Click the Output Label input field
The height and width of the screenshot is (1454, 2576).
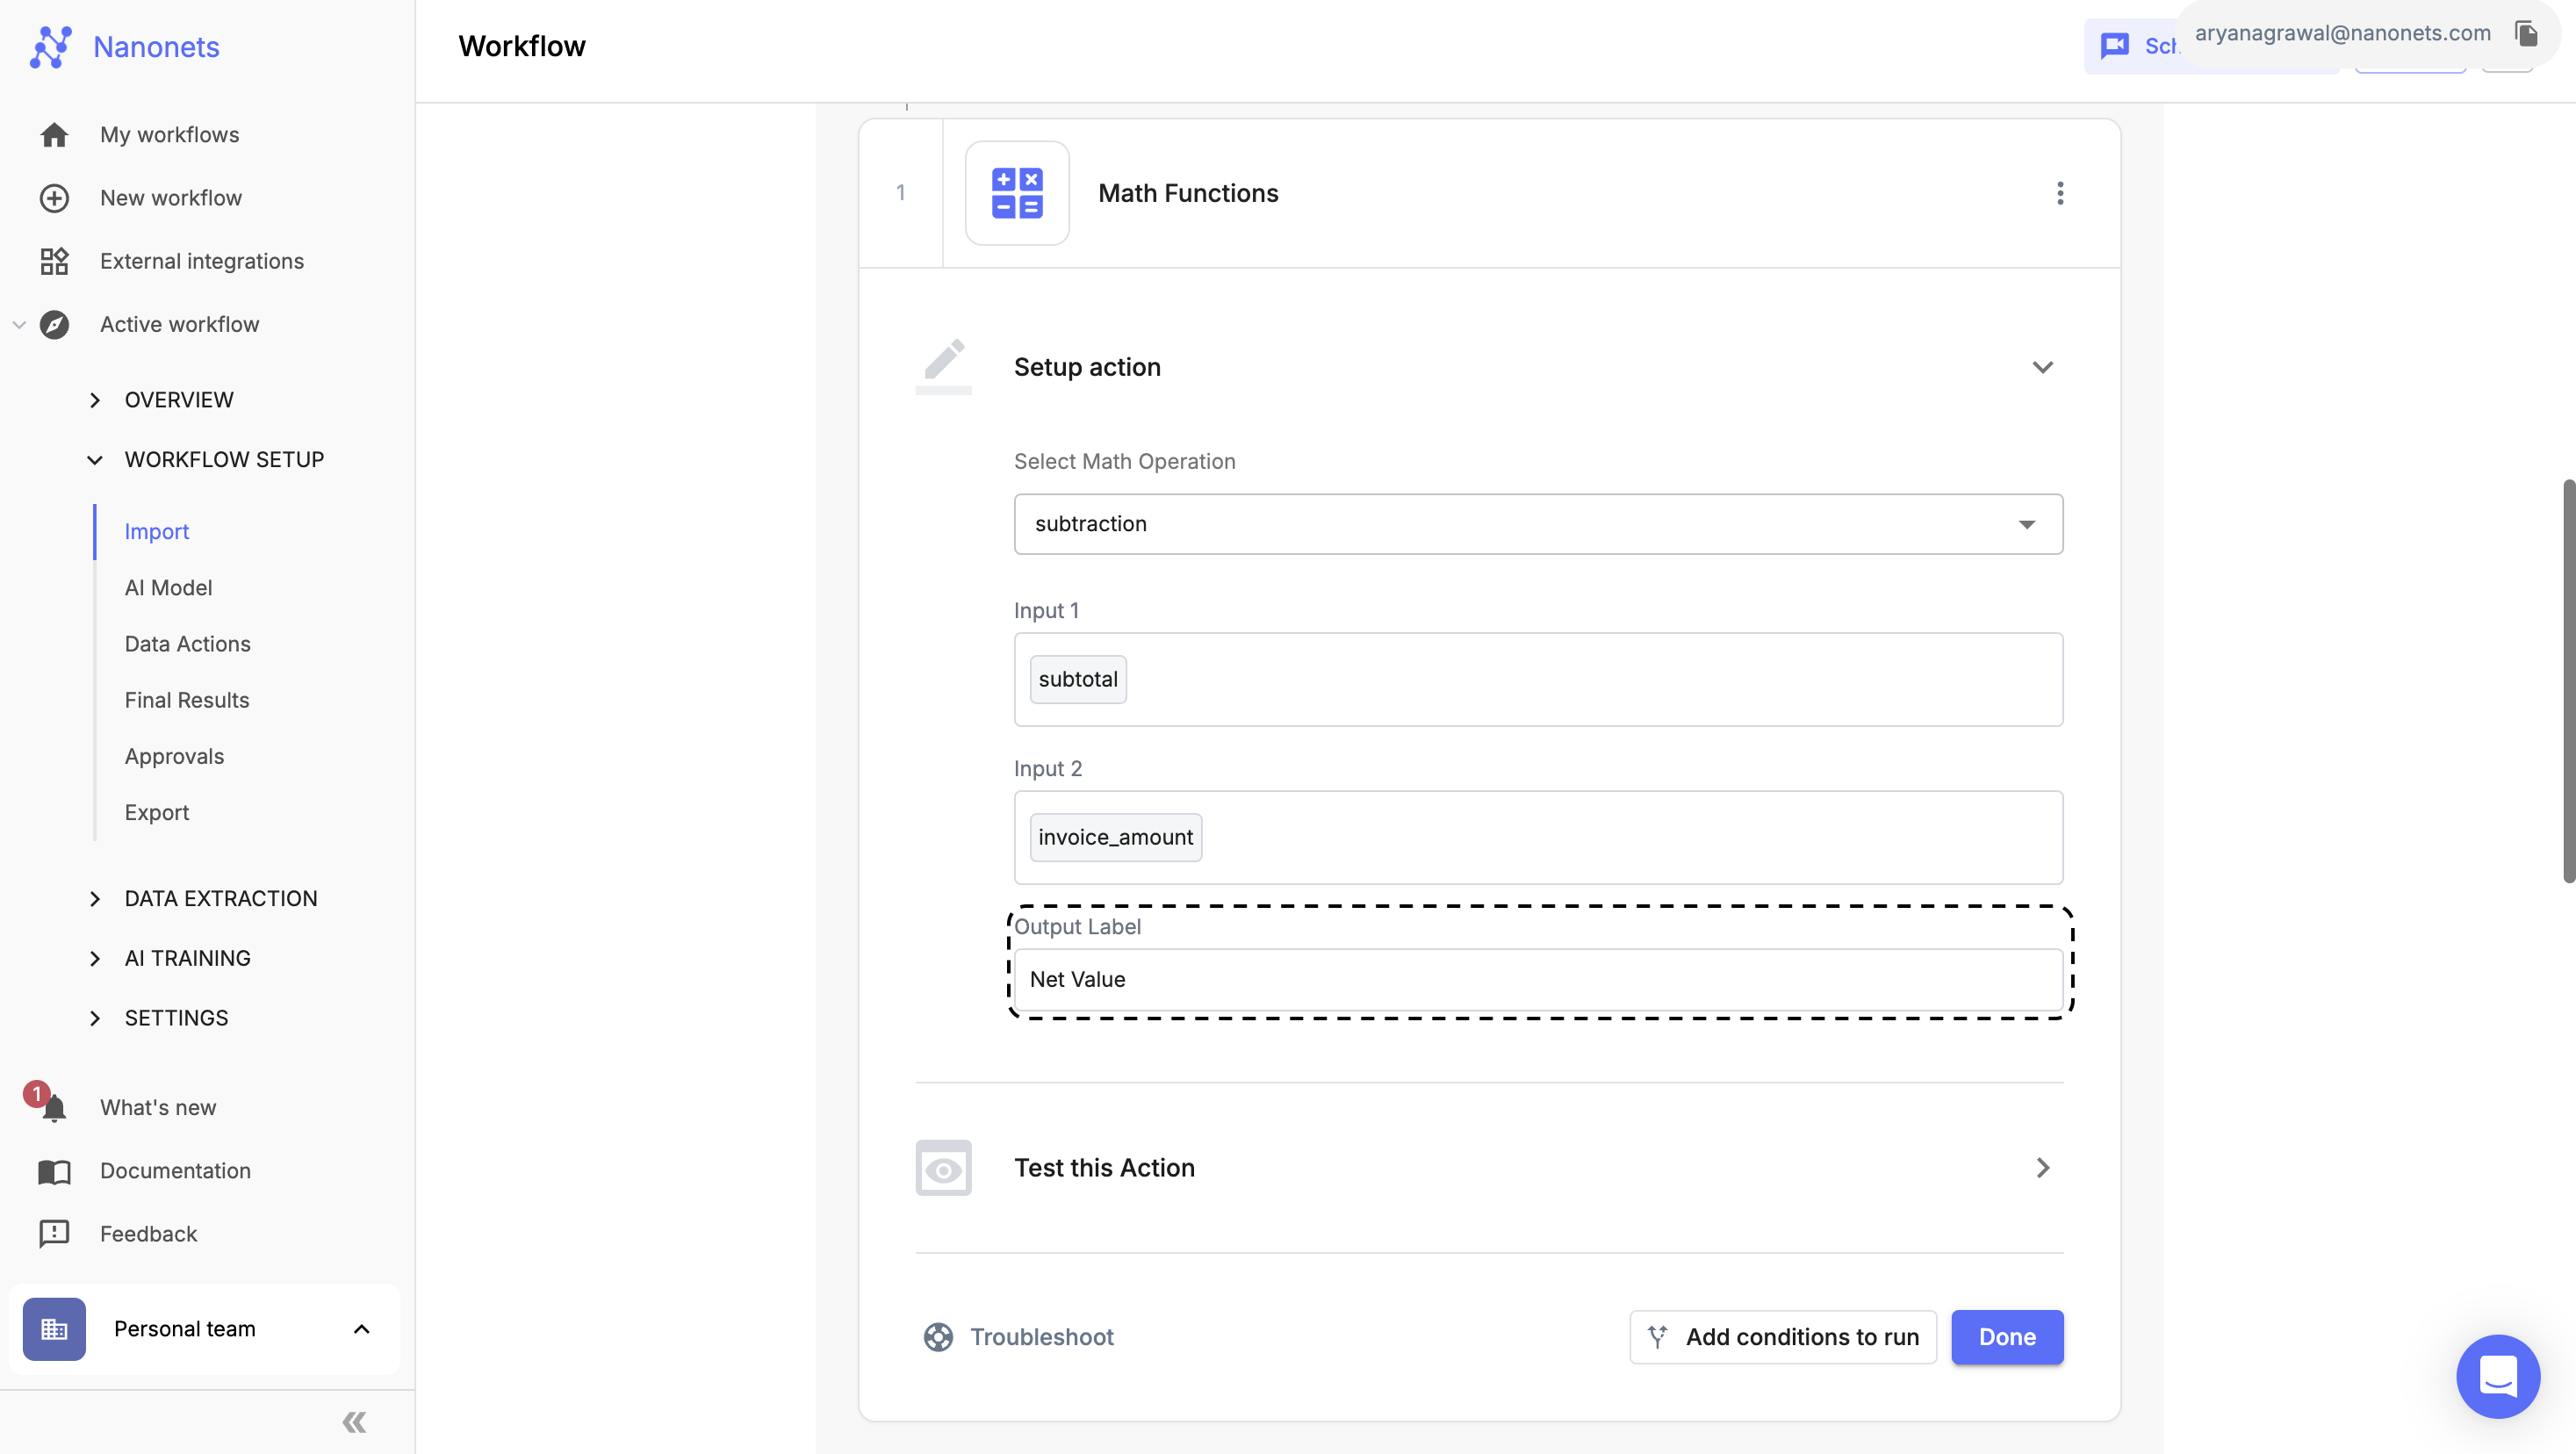1537,978
